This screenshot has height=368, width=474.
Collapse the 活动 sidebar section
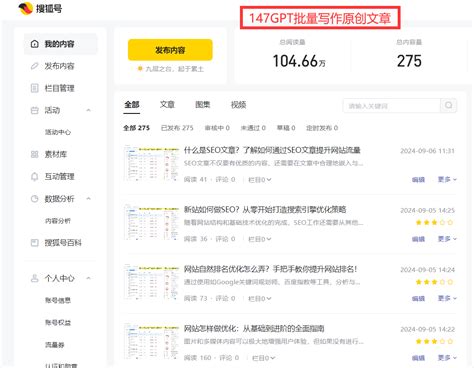pos(88,110)
